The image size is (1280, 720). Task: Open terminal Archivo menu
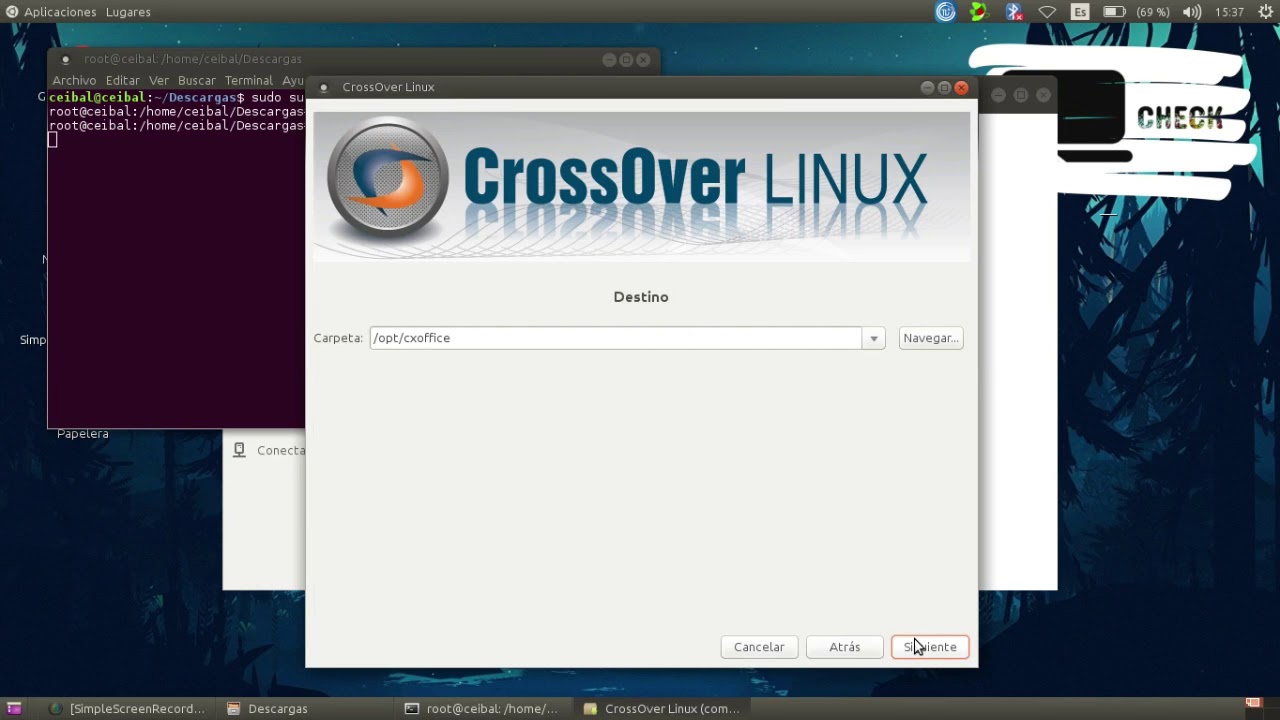point(74,80)
